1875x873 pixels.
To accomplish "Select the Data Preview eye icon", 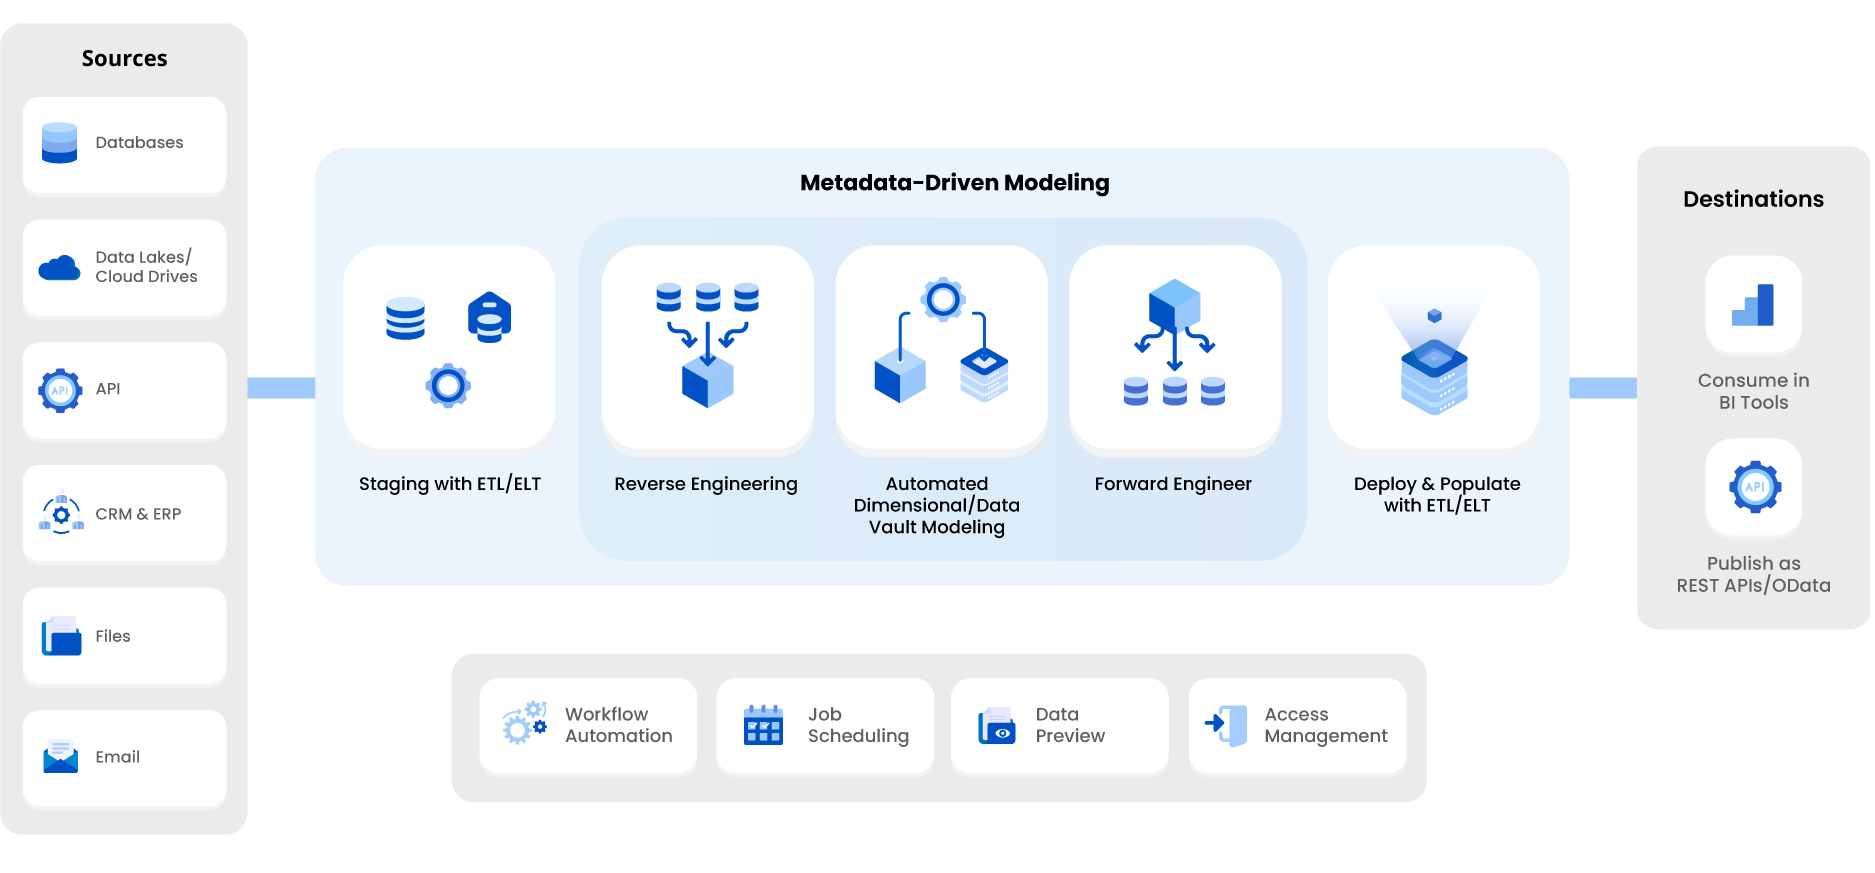I will click(997, 726).
